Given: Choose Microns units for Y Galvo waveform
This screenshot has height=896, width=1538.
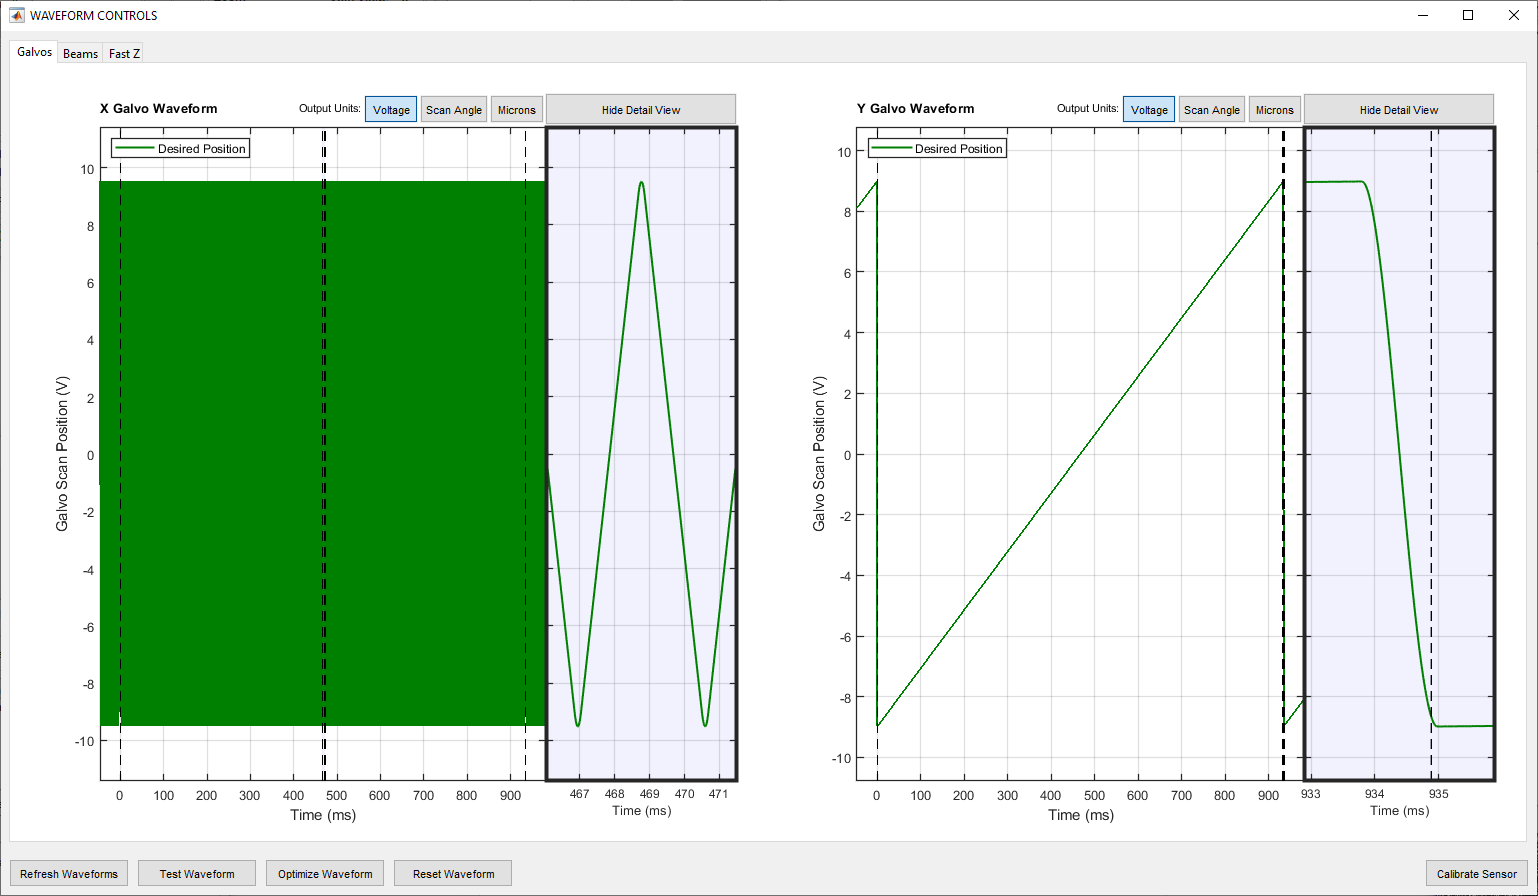Looking at the screenshot, I should coord(1274,110).
